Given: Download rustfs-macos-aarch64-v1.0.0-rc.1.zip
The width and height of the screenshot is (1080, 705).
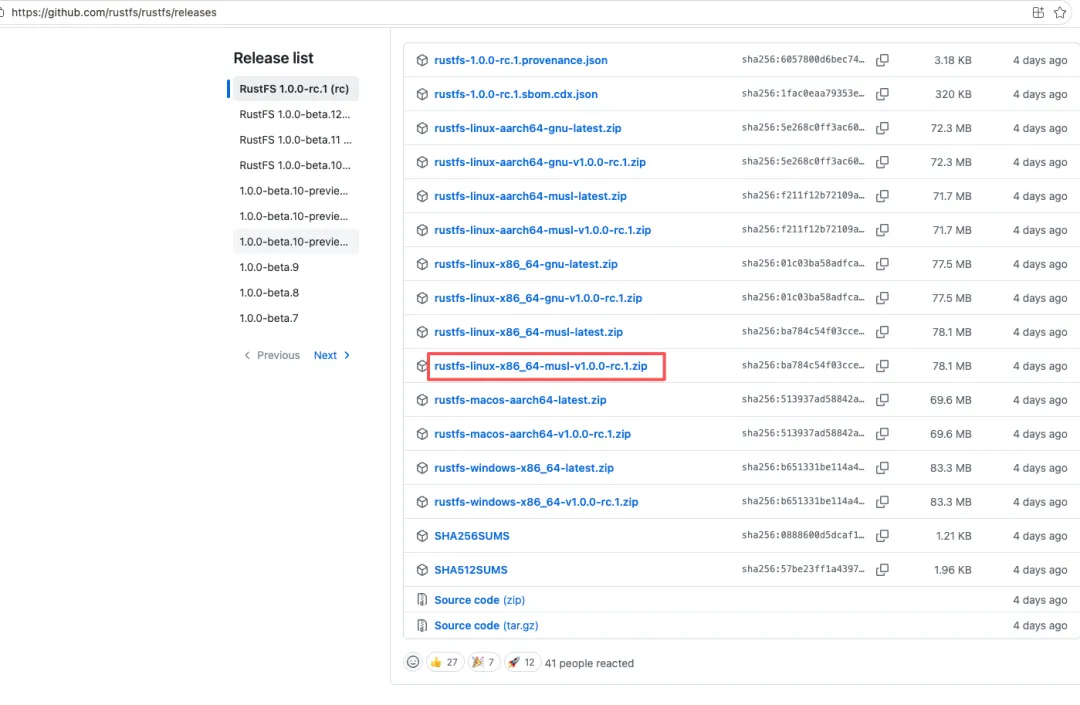Looking at the screenshot, I should click(532, 434).
